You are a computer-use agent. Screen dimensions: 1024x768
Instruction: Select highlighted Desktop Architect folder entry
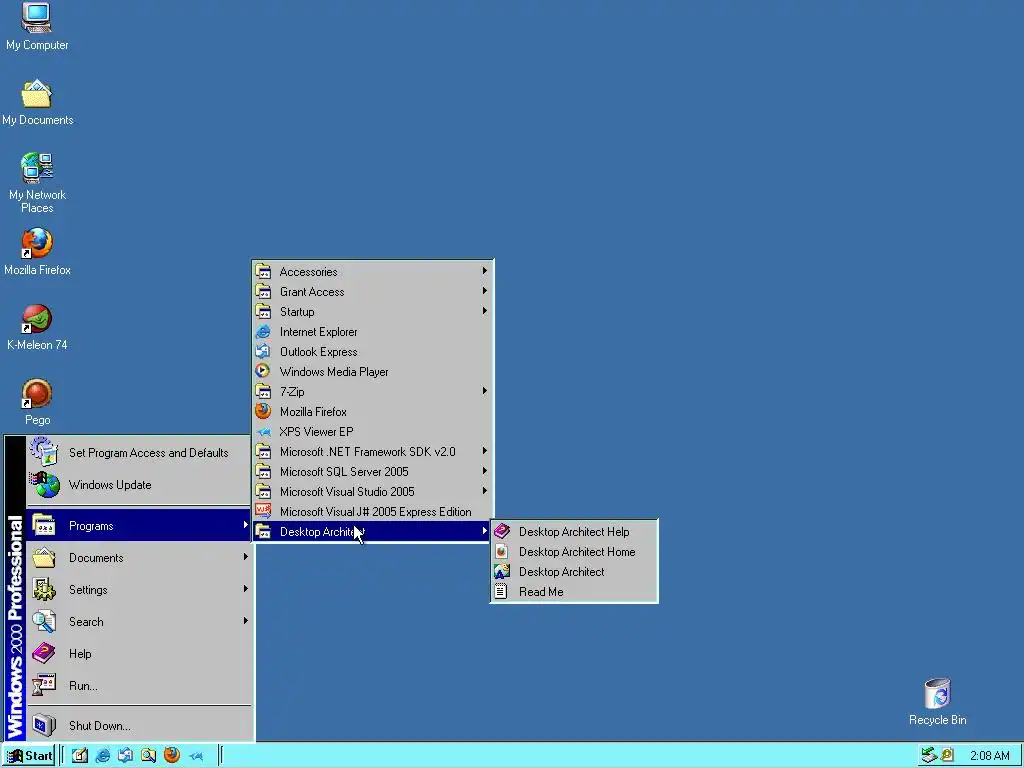tap(372, 532)
